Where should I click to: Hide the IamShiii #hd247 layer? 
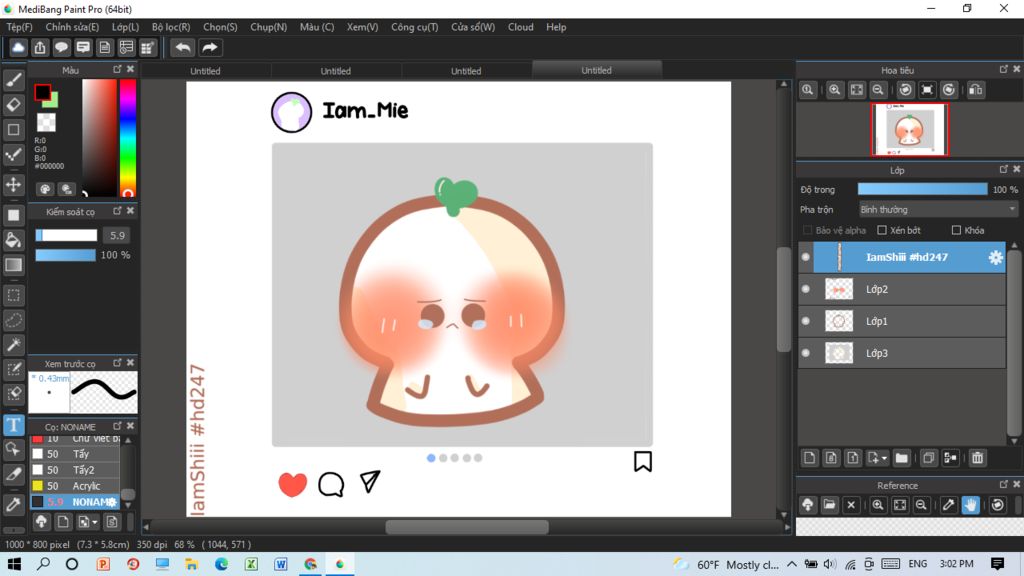[806, 257]
